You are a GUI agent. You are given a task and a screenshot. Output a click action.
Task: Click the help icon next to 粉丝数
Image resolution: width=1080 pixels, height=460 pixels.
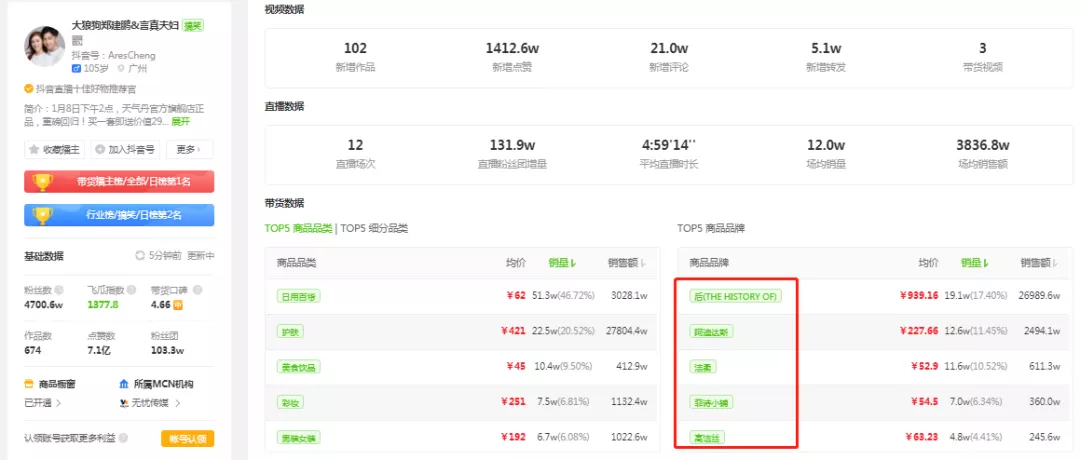click(x=58, y=289)
